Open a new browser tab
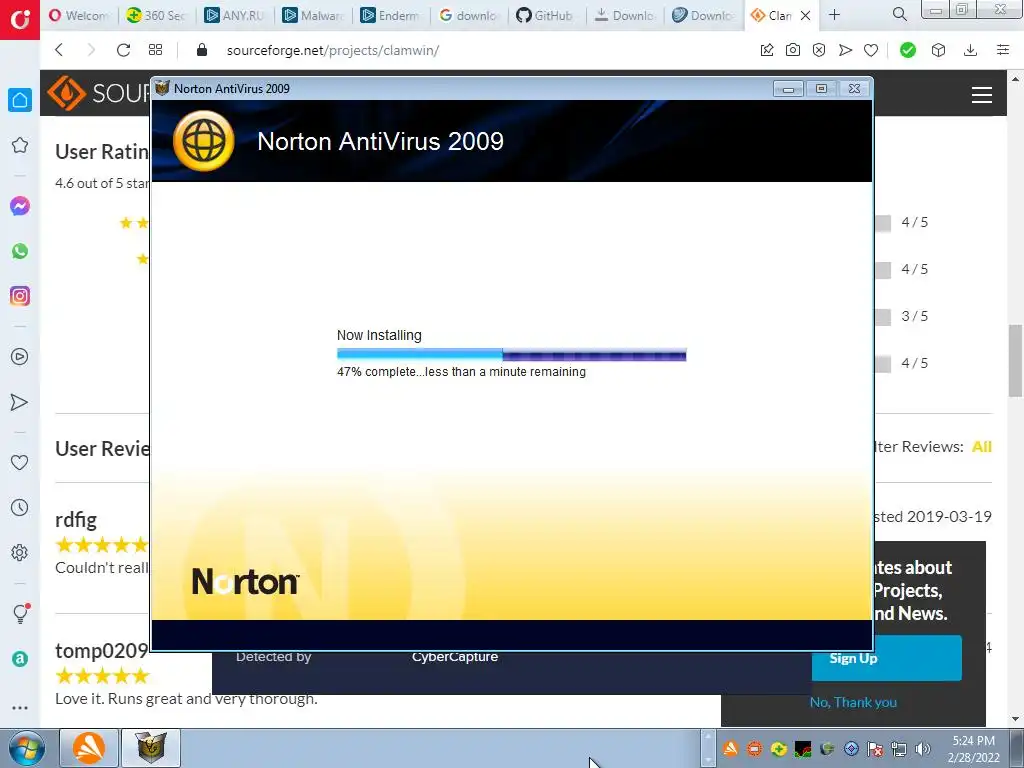Screen dimensions: 1024x768 click(834, 14)
